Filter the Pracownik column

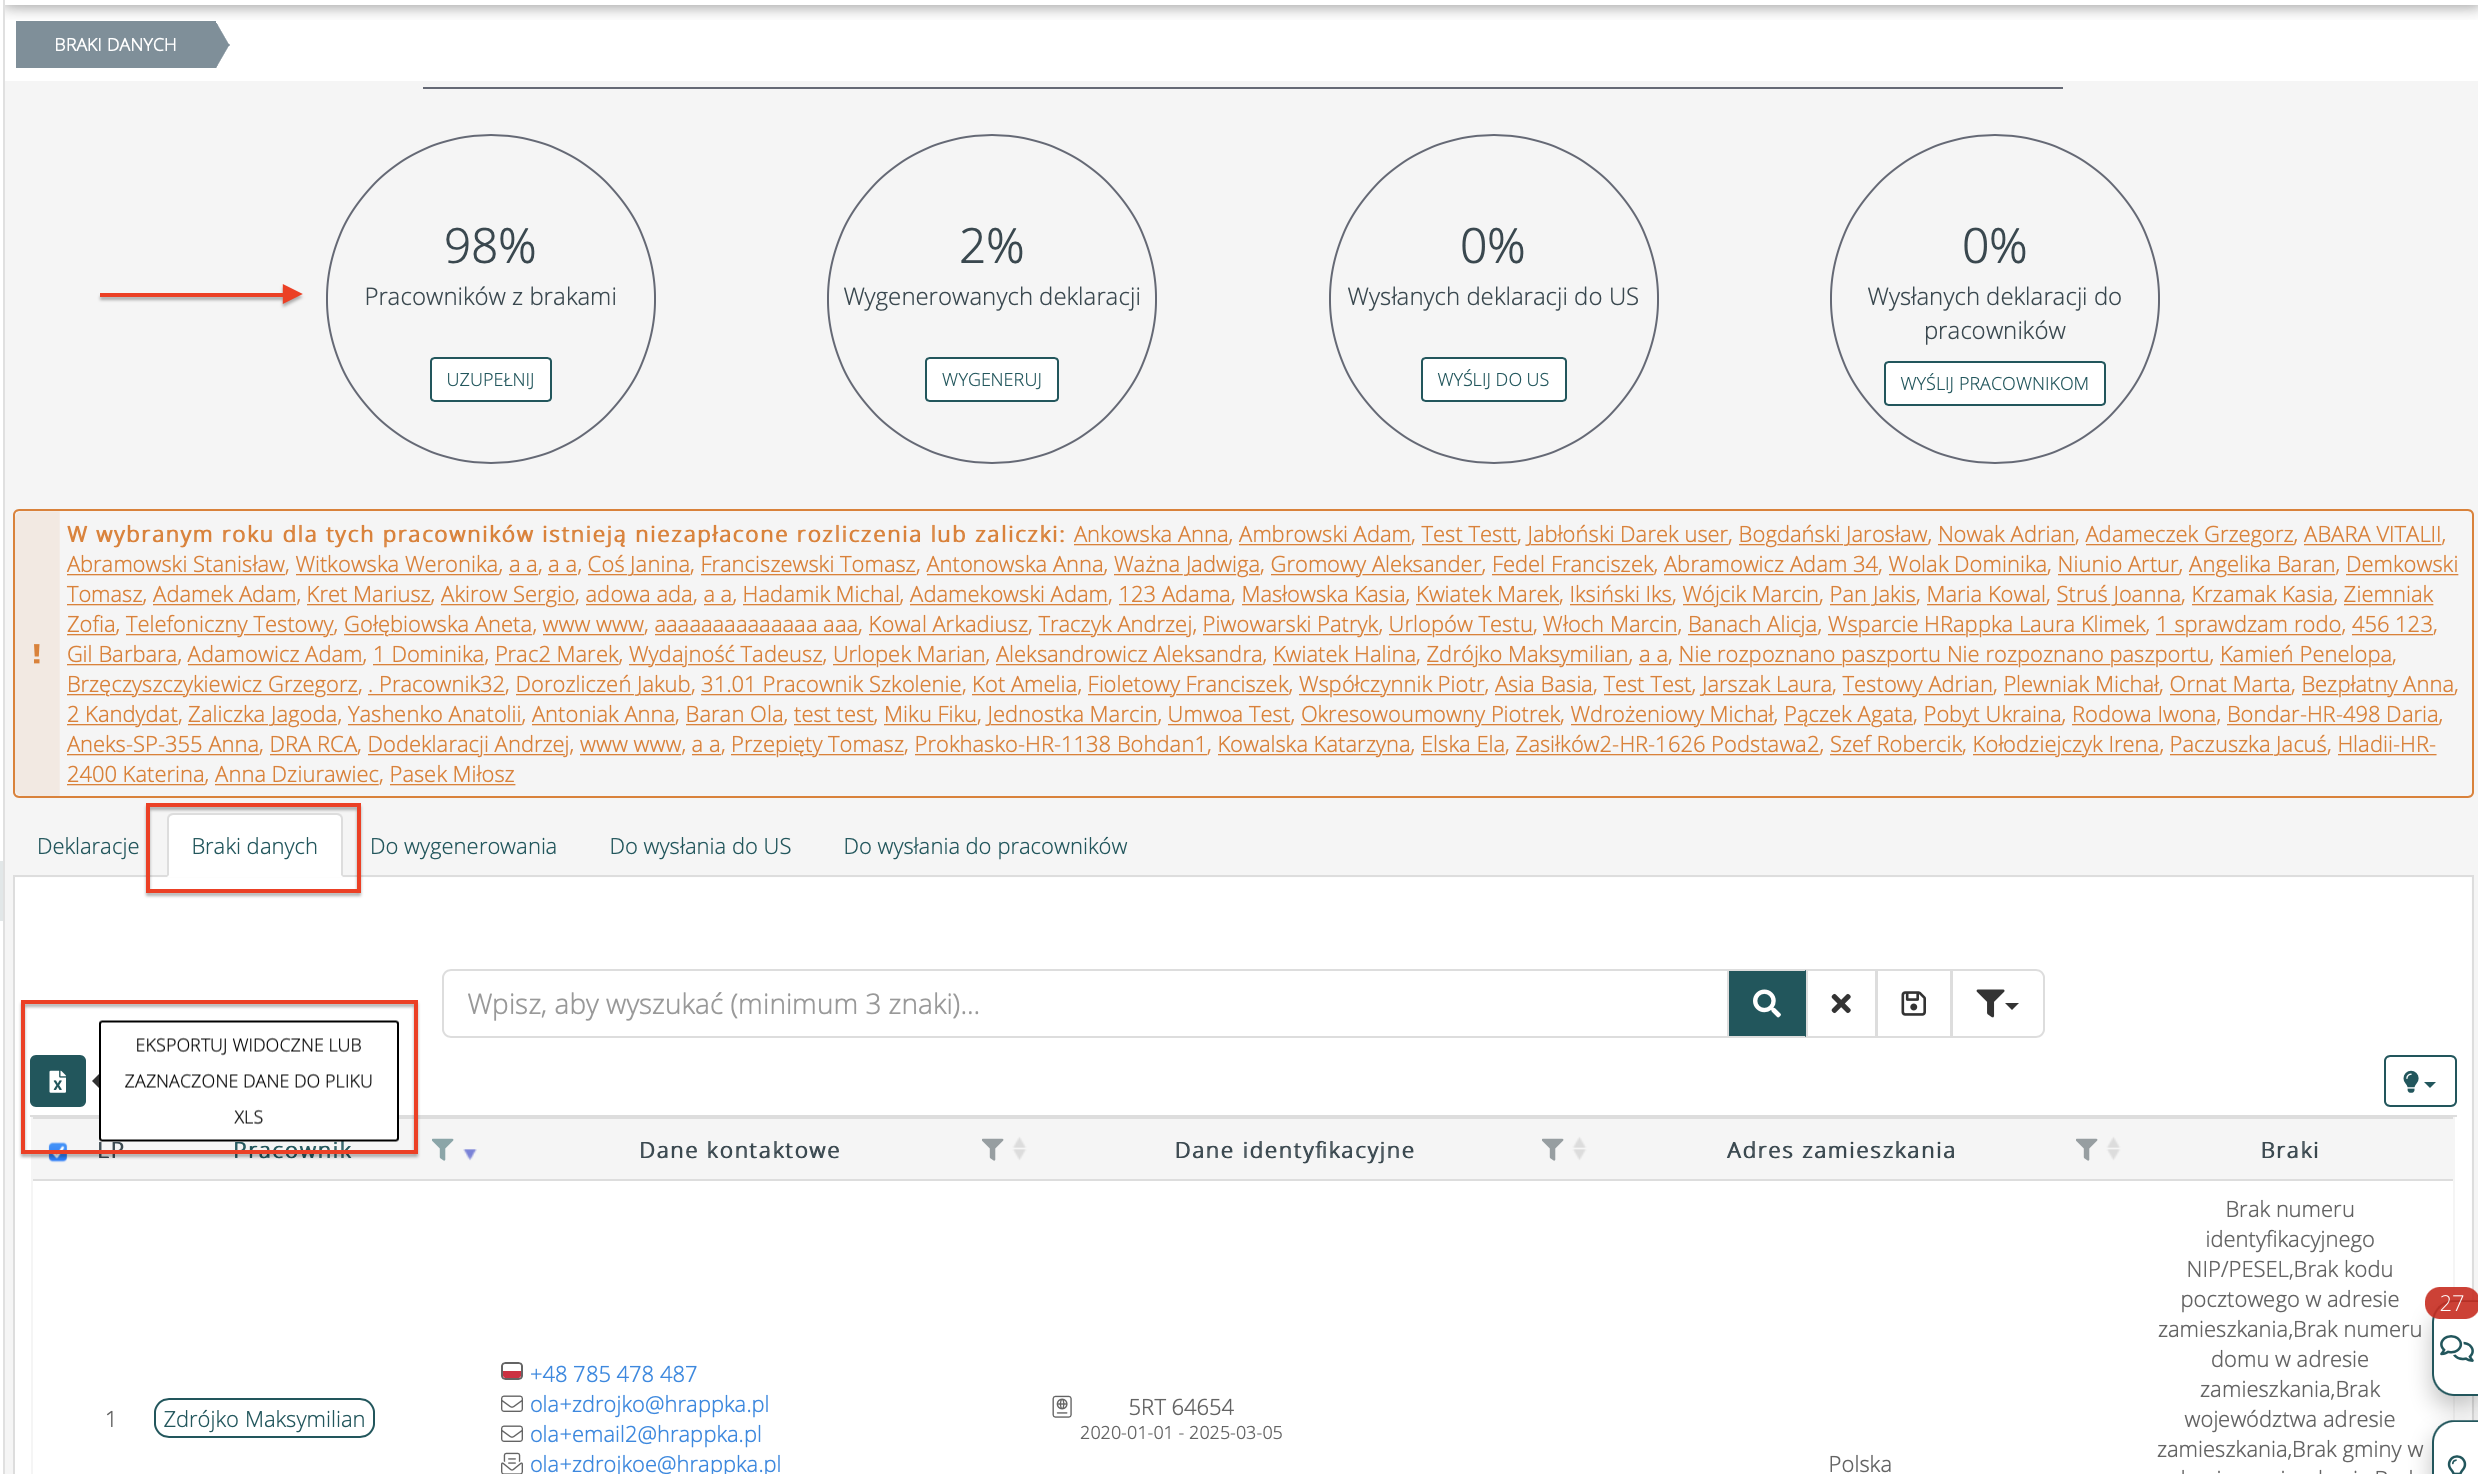point(442,1150)
